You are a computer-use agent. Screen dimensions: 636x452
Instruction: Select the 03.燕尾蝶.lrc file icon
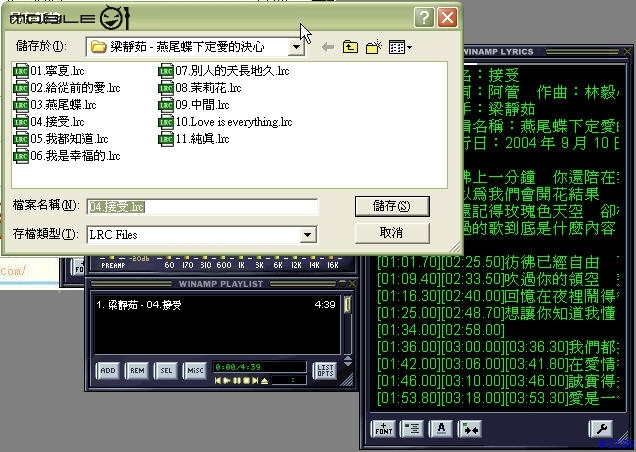[20, 105]
